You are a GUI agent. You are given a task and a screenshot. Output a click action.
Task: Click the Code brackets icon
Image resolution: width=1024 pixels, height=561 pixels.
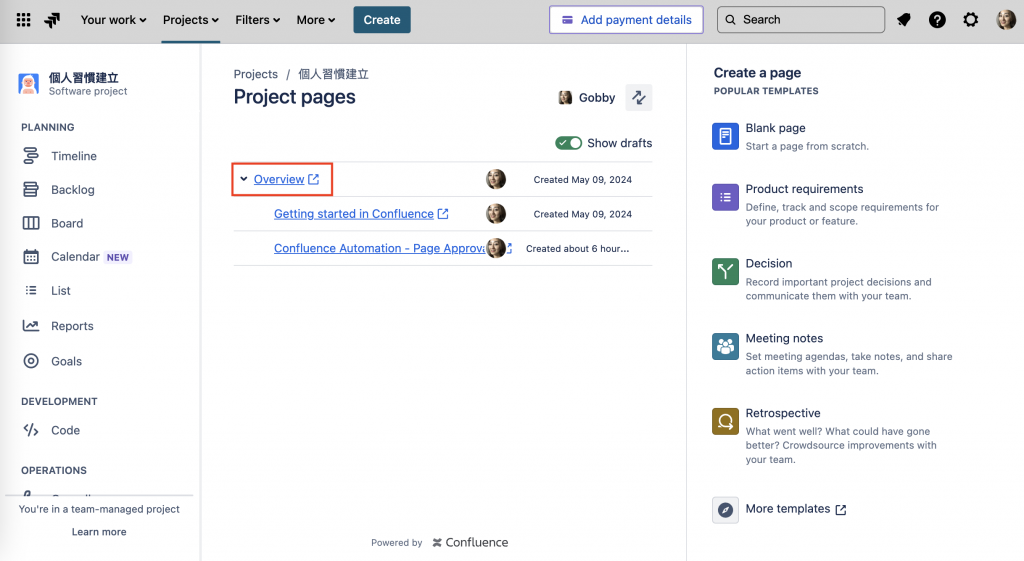coord(31,430)
